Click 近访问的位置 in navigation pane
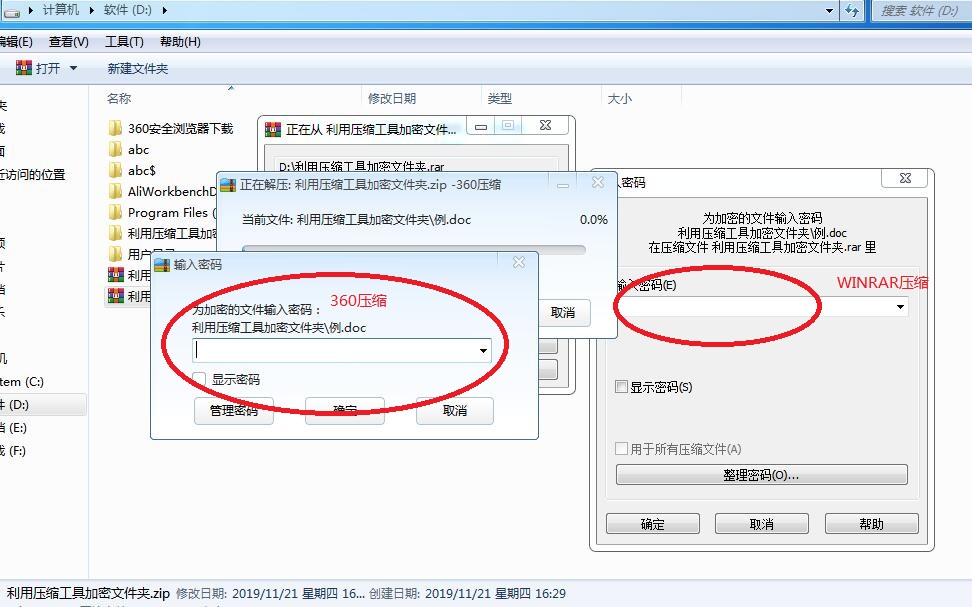972x607 pixels. coord(32,174)
